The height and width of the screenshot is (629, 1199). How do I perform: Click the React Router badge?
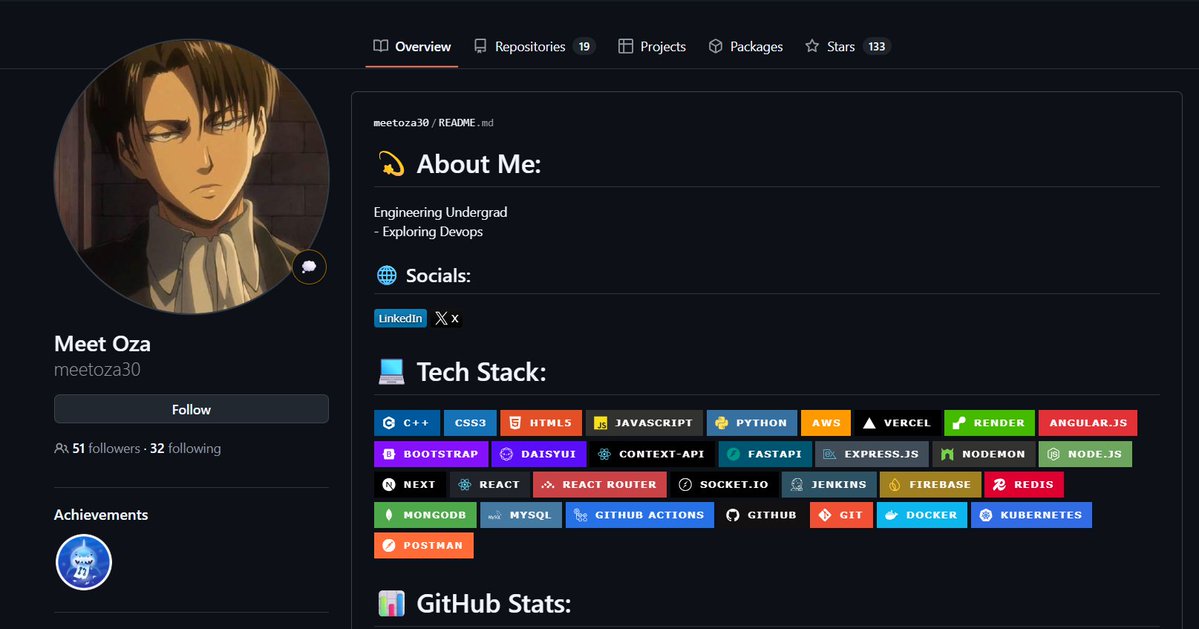click(600, 485)
